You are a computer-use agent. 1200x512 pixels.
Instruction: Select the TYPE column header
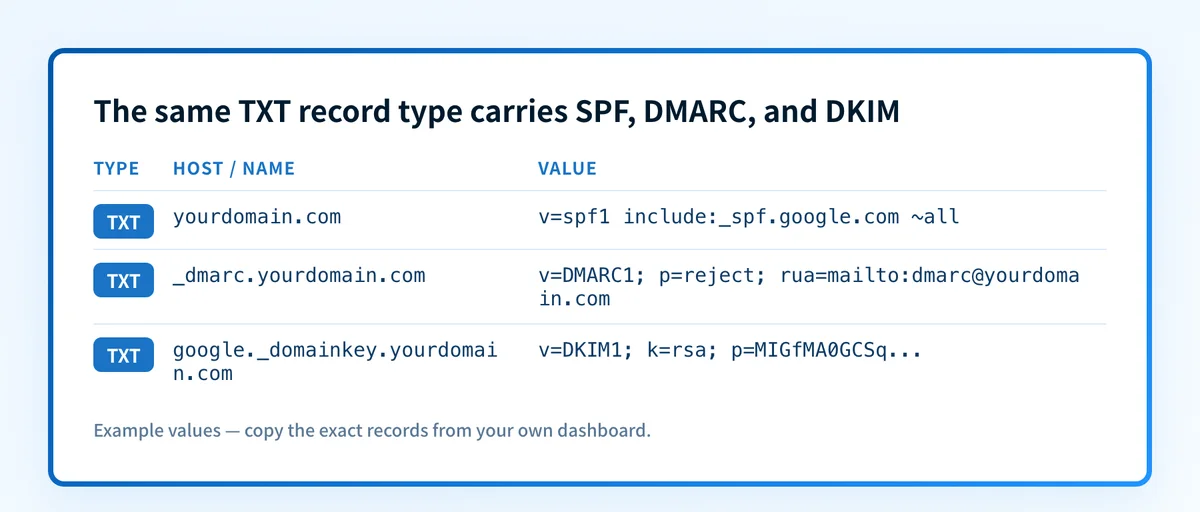[117, 168]
